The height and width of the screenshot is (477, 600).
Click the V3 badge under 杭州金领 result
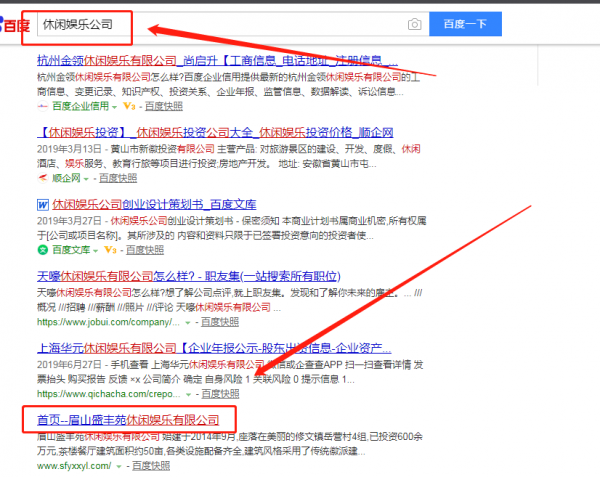tap(128, 104)
